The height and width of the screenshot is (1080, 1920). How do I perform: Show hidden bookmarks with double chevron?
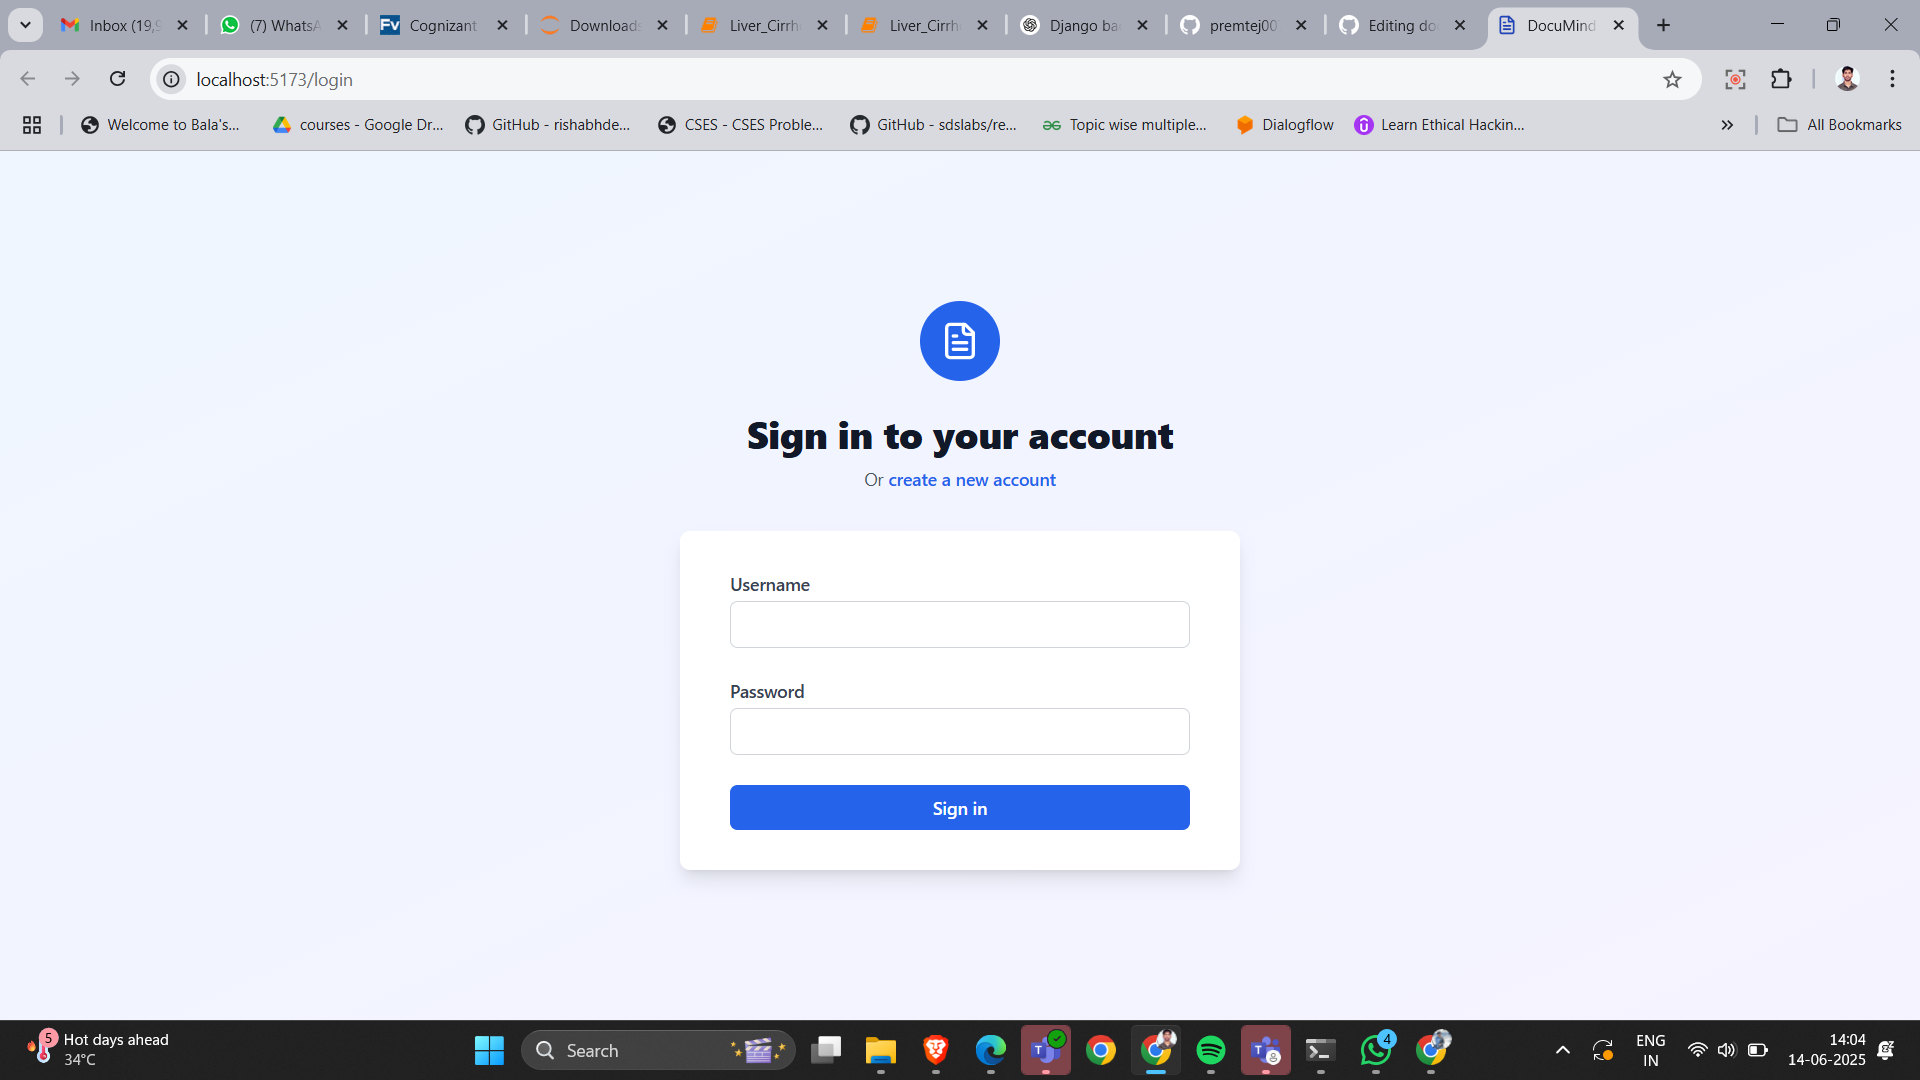click(x=1727, y=125)
